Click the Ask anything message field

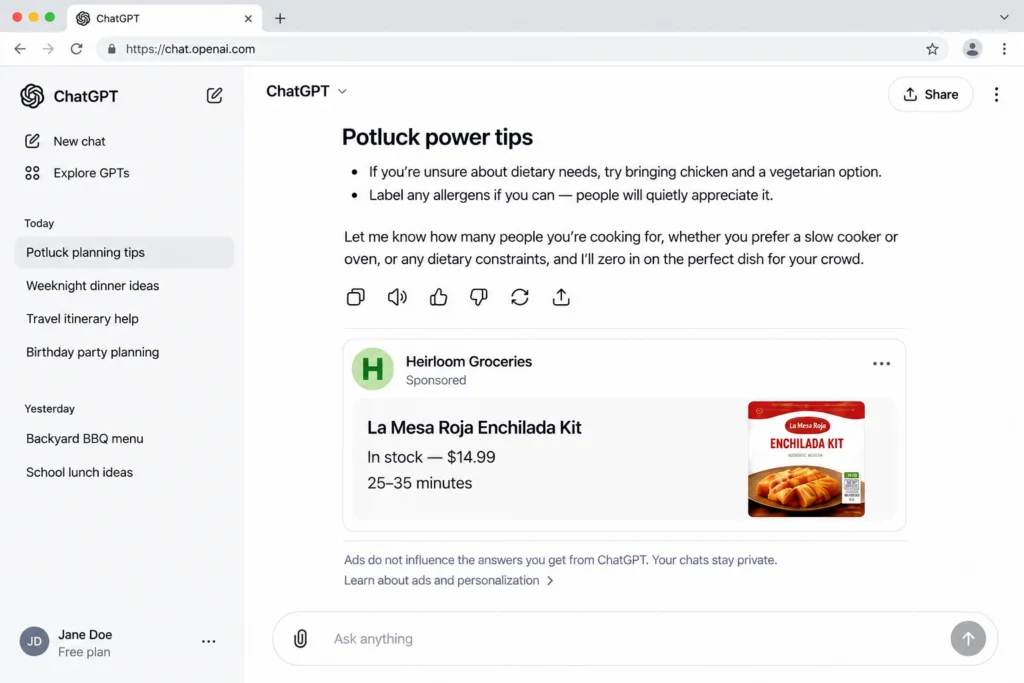633,639
